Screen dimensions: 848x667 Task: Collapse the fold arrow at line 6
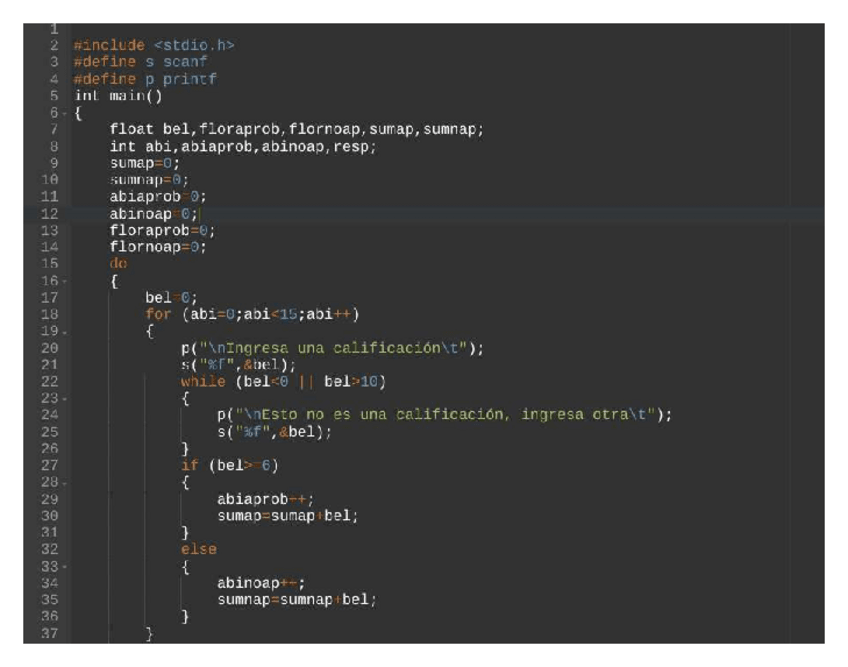click(64, 114)
